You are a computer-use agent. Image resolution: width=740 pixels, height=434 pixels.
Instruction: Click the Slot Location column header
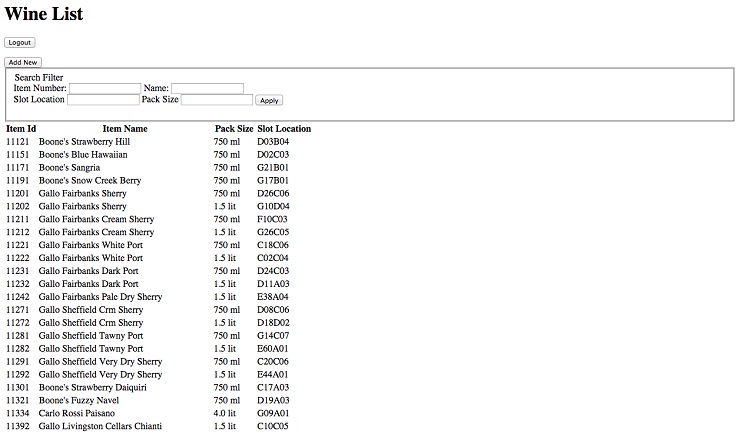(x=284, y=129)
